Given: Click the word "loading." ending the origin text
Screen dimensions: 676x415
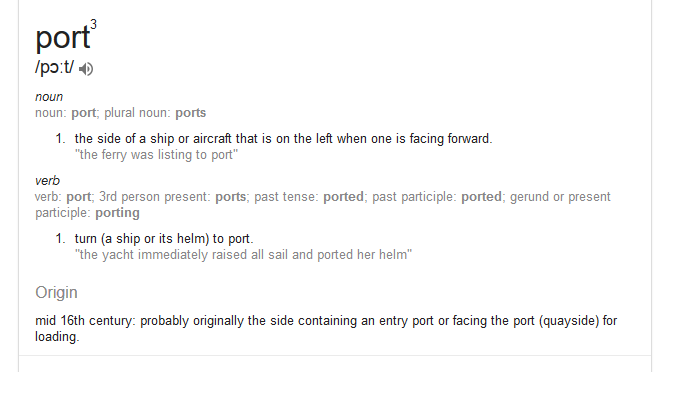Looking at the screenshot, I should pyautogui.click(x=57, y=337).
